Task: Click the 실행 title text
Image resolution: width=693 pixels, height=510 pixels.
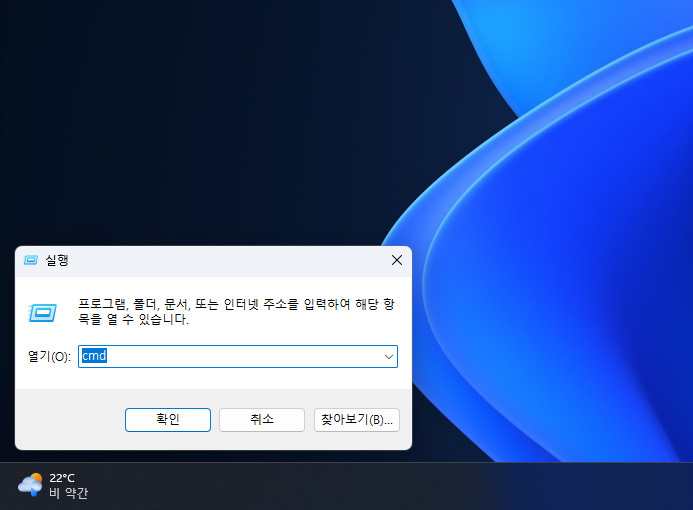Action: click(57, 260)
